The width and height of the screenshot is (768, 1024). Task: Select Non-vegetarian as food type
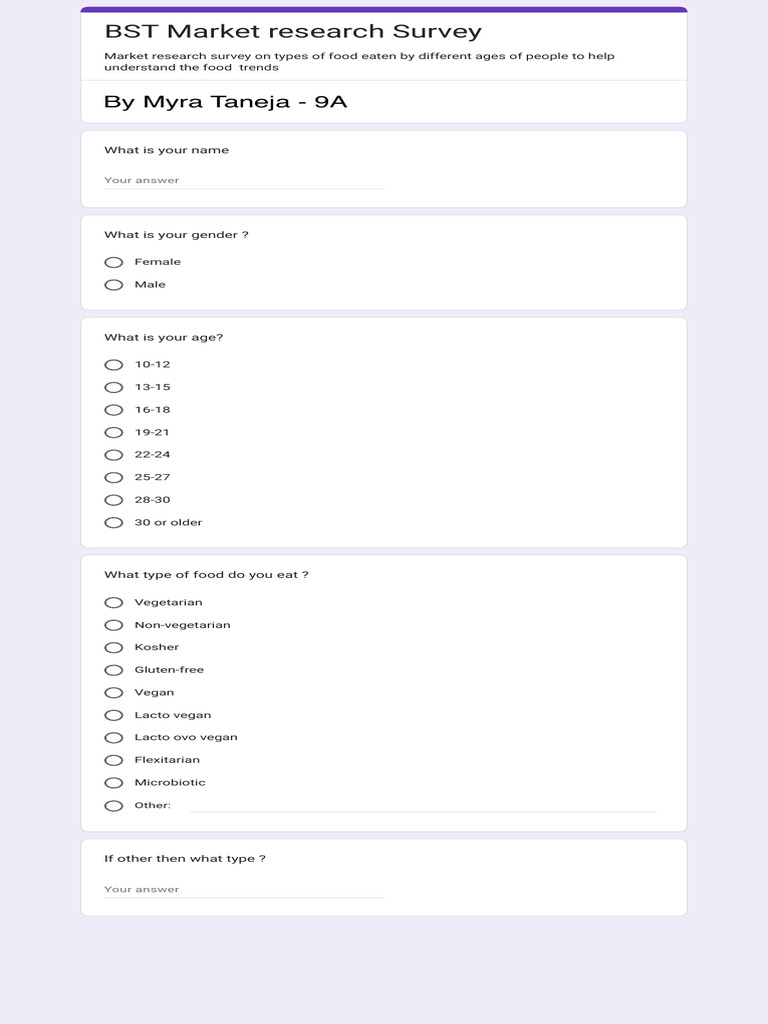coord(114,625)
